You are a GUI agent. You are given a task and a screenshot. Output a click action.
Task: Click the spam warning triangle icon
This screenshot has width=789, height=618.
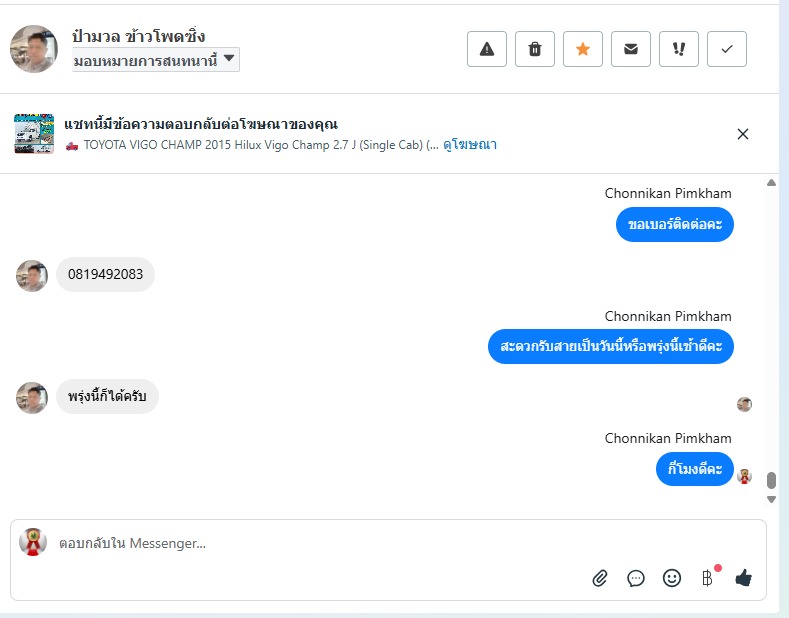tap(487, 49)
